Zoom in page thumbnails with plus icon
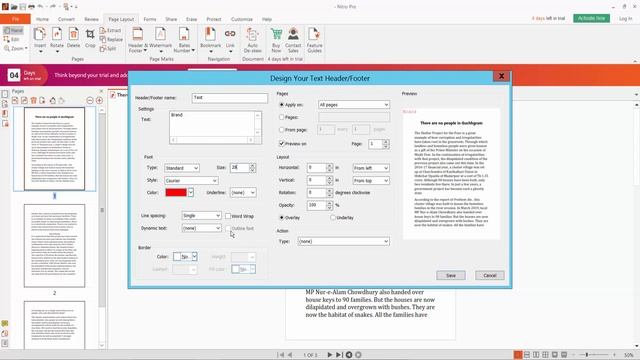640x360 pixels. click(x=99, y=100)
